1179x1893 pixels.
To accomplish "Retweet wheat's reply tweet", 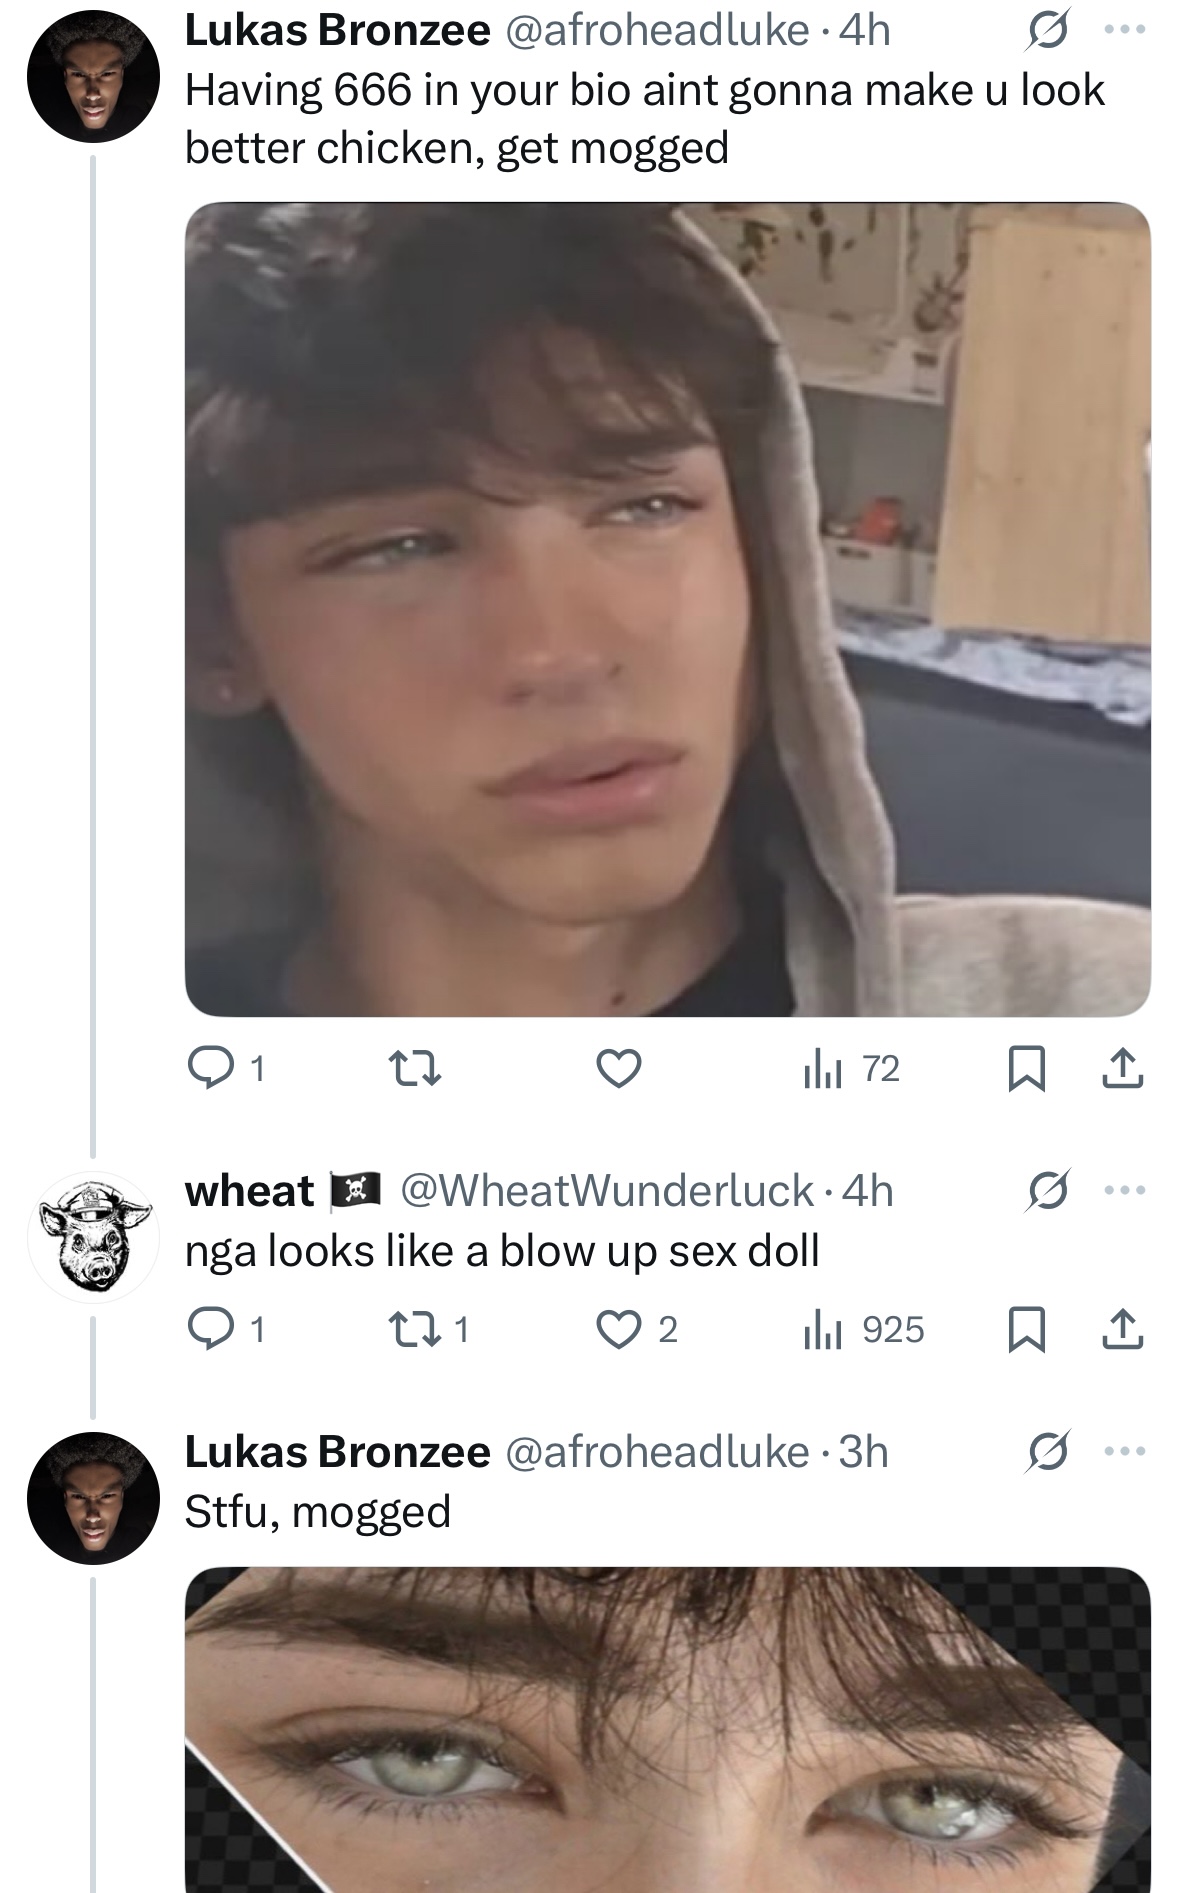I will point(413,1330).
